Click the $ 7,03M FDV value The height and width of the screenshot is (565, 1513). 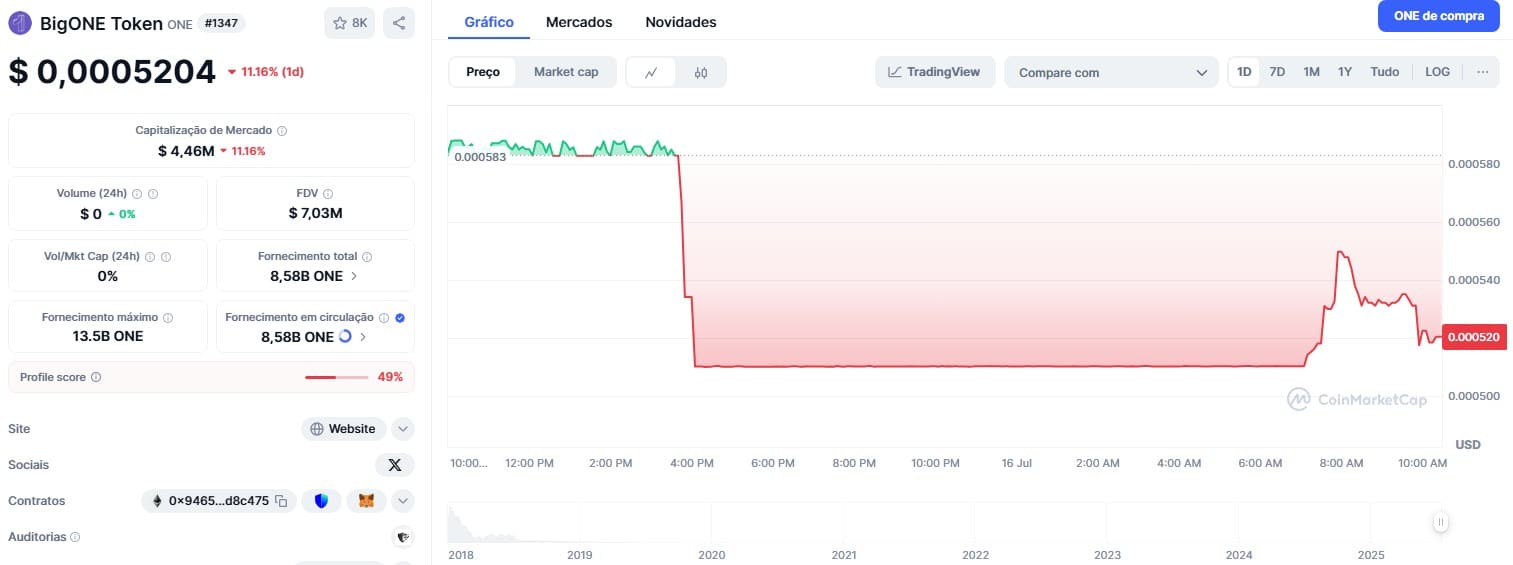click(315, 213)
